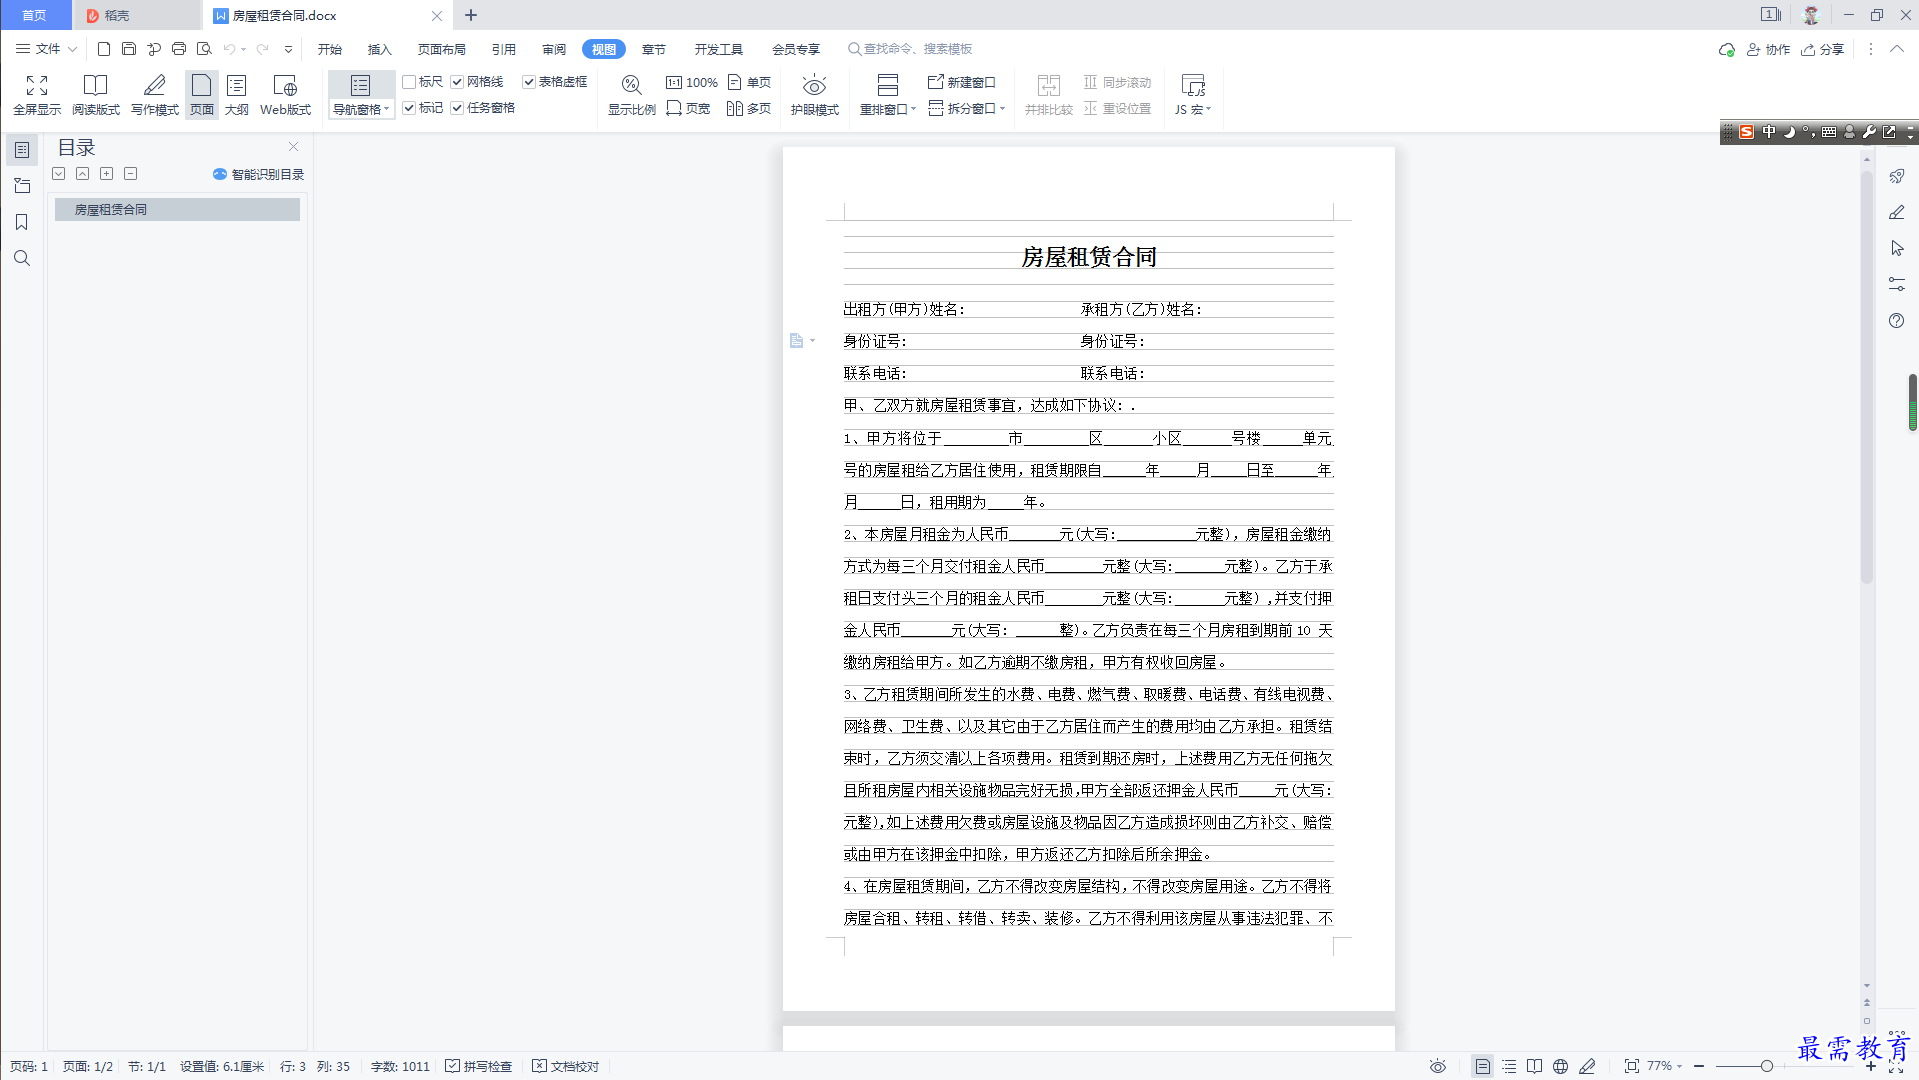Open the navigation pane dropdown
Screen dimensions: 1919x1080
pyautogui.click(x=361, y=110)
